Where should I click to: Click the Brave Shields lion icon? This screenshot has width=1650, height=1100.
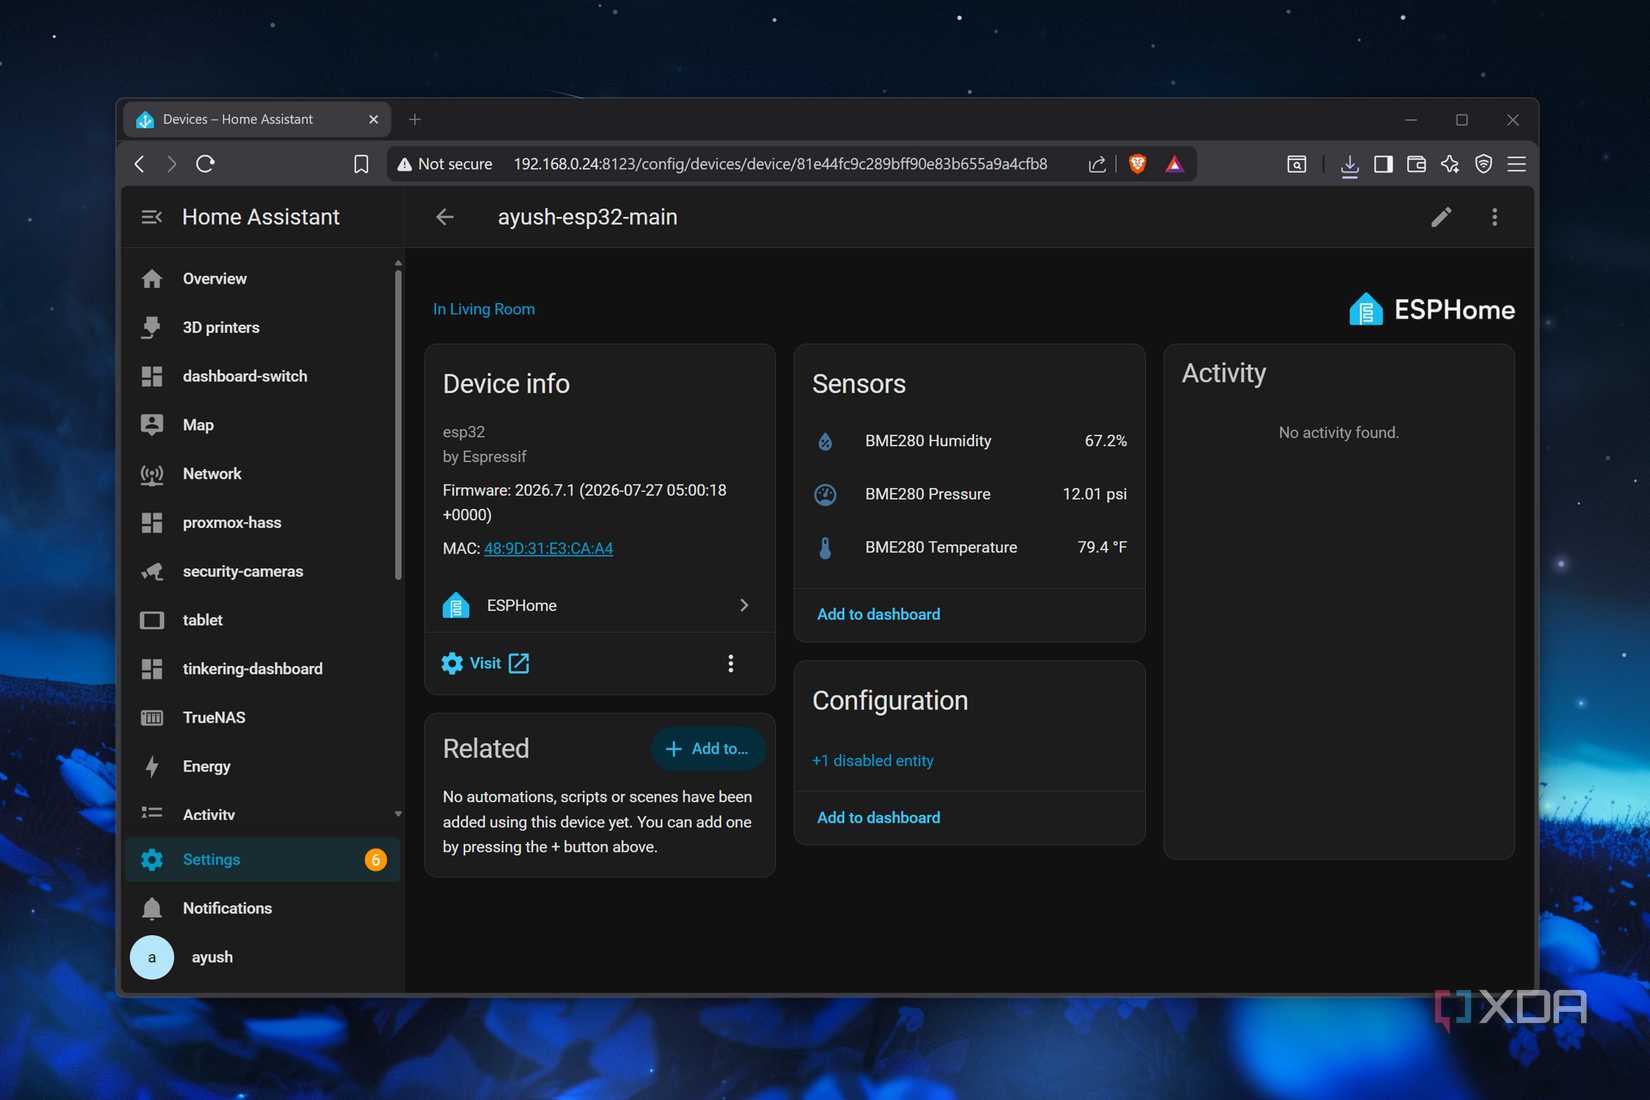pyautogui.click(x=1137, y=164)
